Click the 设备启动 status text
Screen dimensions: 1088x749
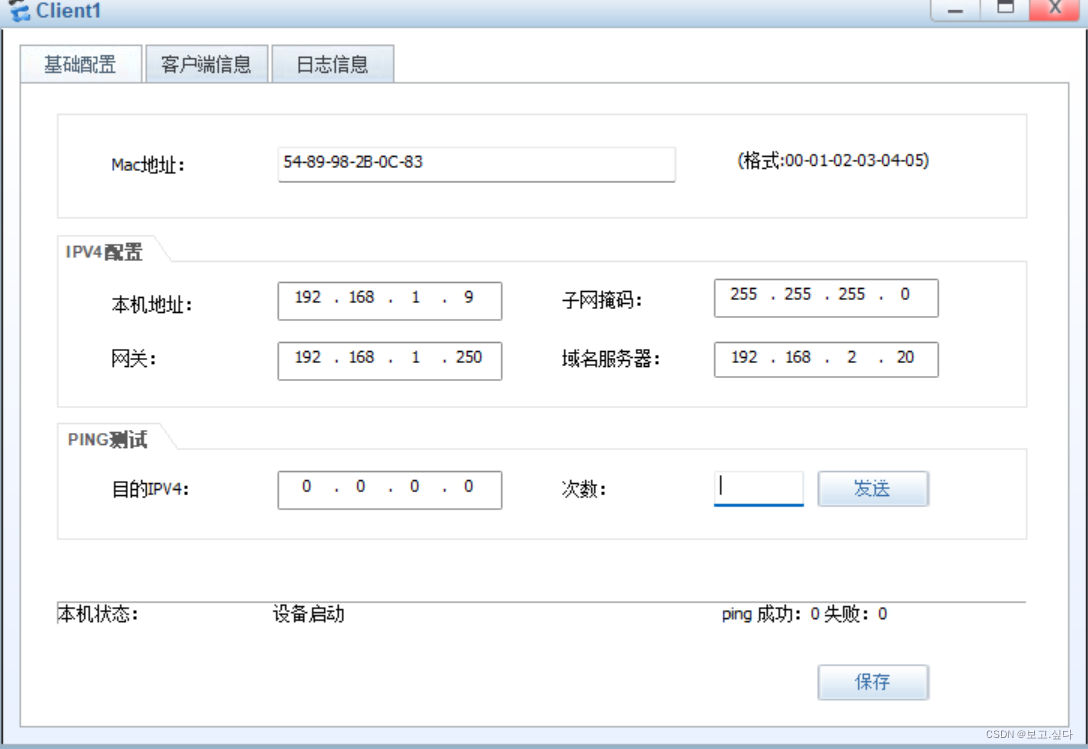click(308, 614)
